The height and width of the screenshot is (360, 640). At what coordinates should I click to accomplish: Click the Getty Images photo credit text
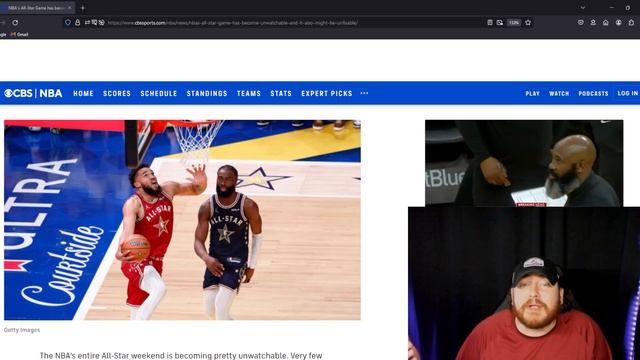22,330
